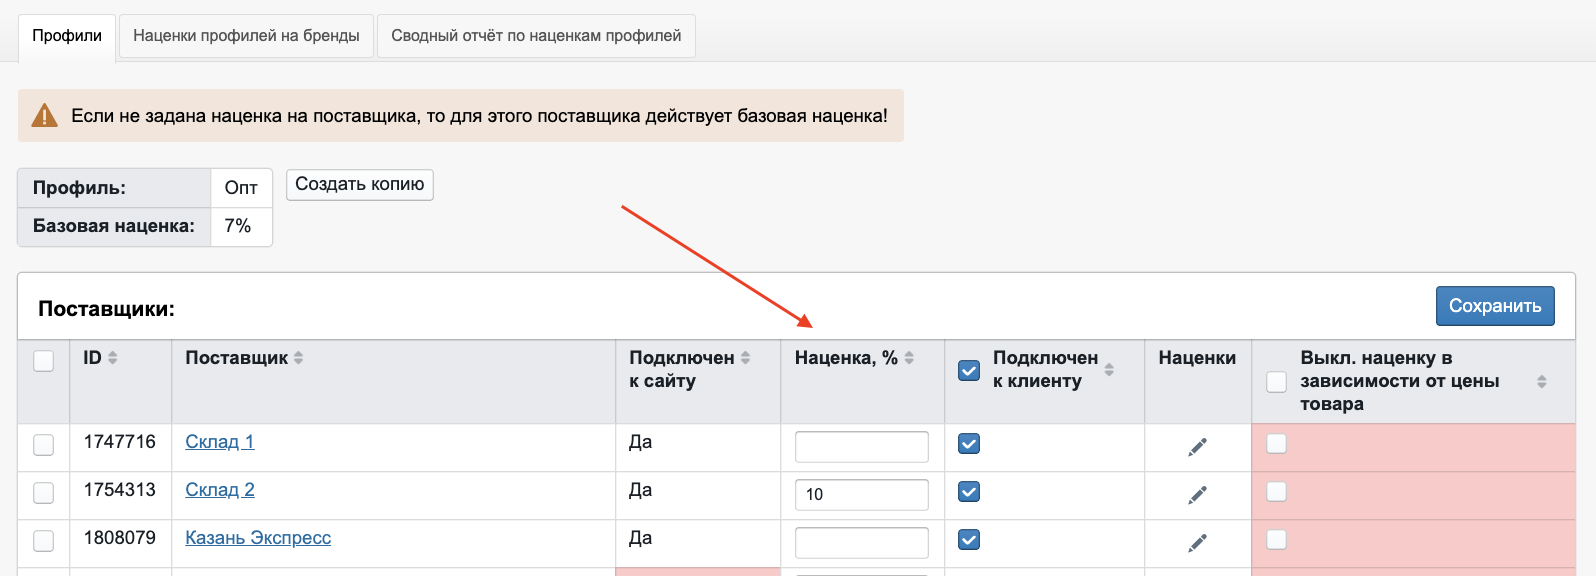Sort by Наценка, % column arrows
The width and height of the screenshot is (1596, 576).
(909, 358)
